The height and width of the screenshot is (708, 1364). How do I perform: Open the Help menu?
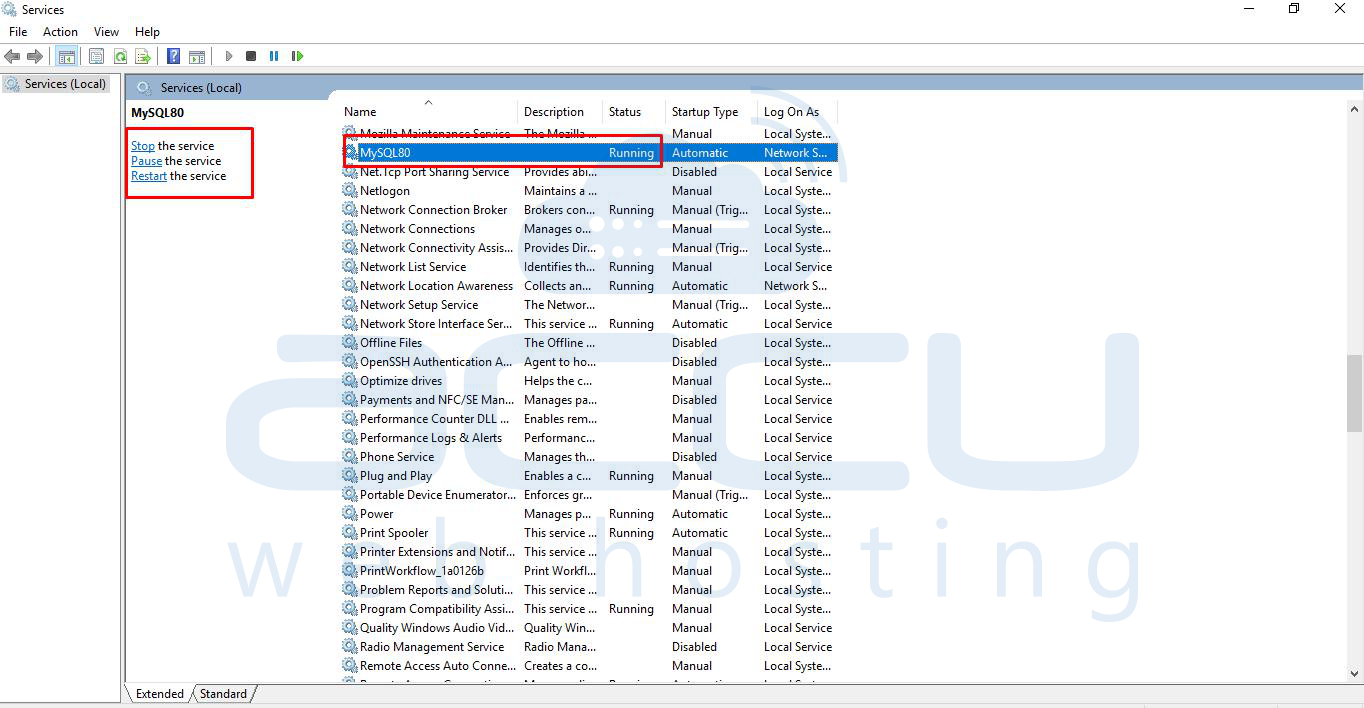pyautogui.click(x=147, y=32)
